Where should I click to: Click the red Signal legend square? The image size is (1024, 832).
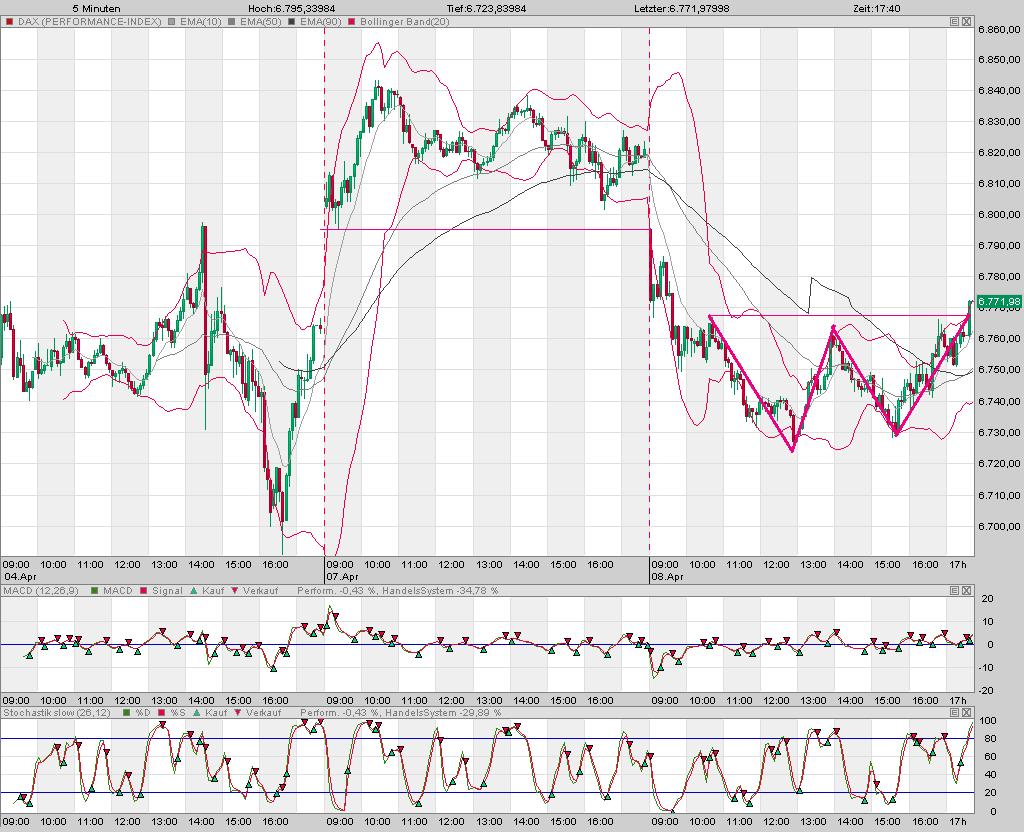(x=144, y=590)
